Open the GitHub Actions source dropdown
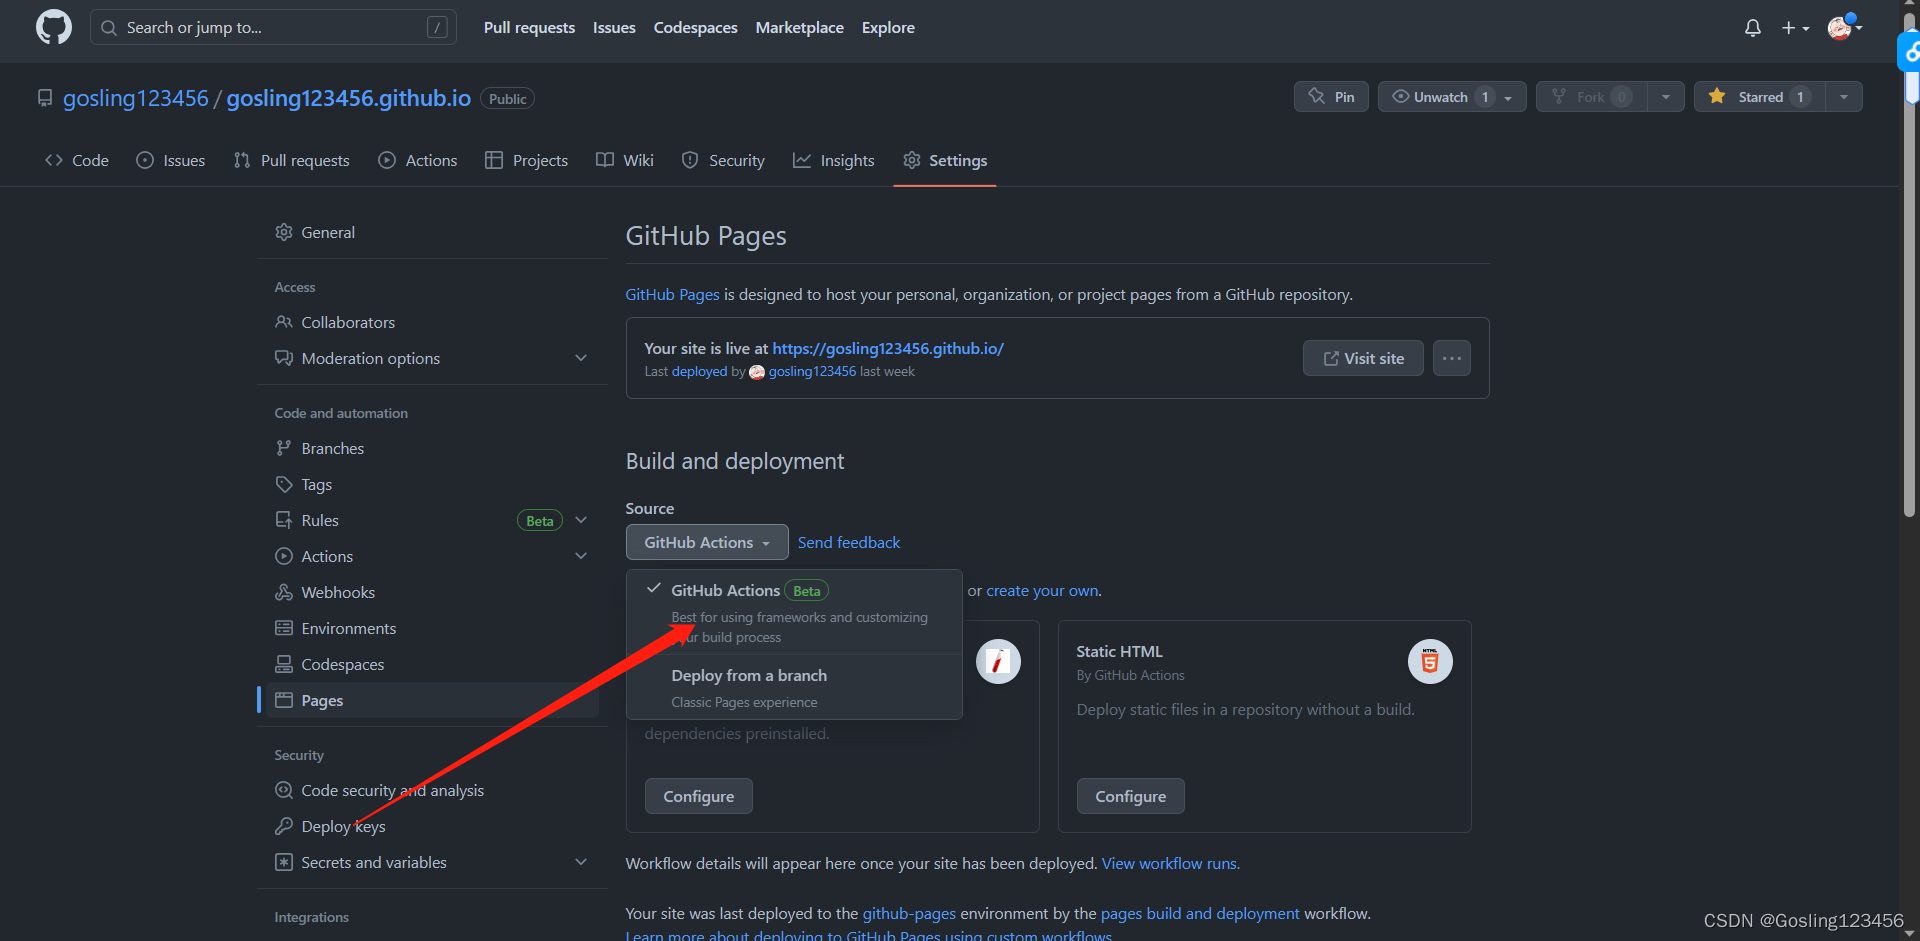 pyautogui.click(x=707, y=542)
